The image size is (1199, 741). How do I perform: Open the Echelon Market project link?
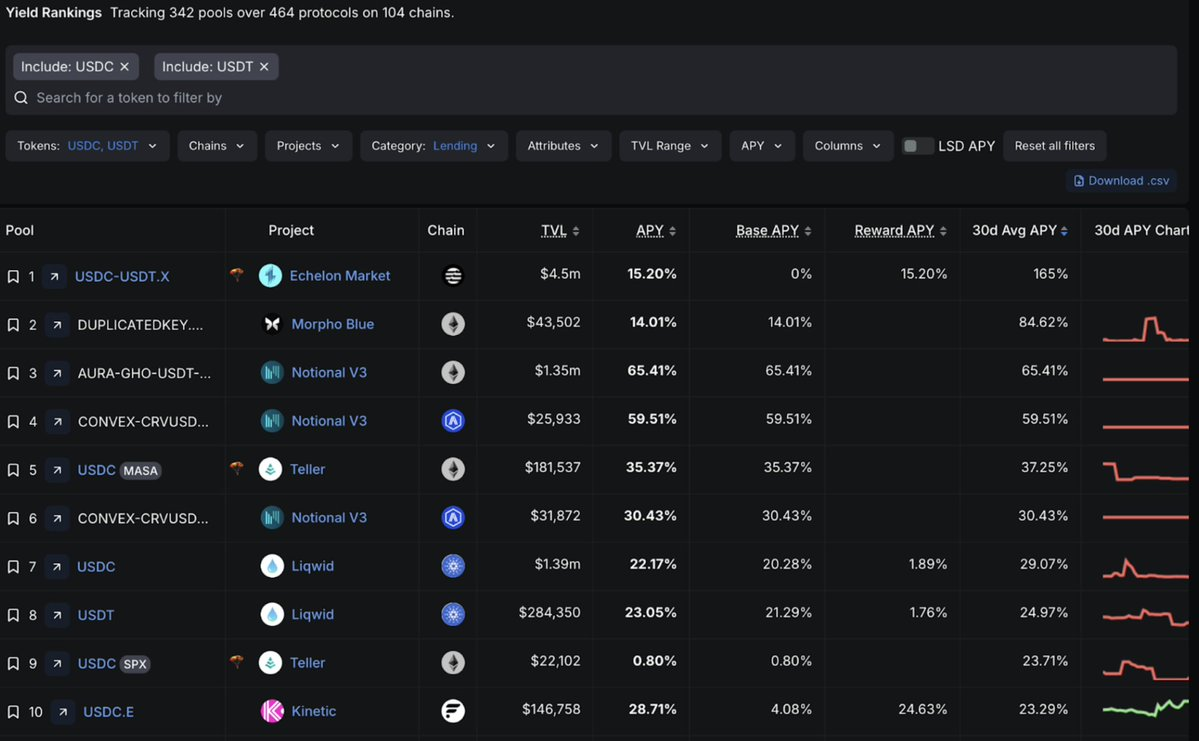(340, 275)
